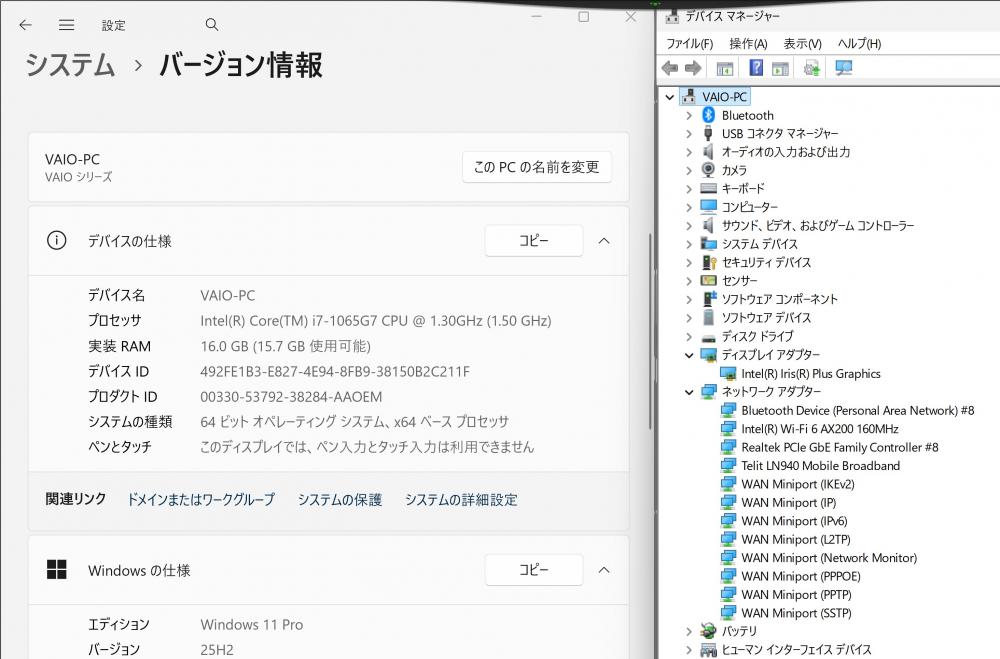
Task: Collapse the ネットワーク アダプター node
Action: pyautogui.click(x=688, y=392)
